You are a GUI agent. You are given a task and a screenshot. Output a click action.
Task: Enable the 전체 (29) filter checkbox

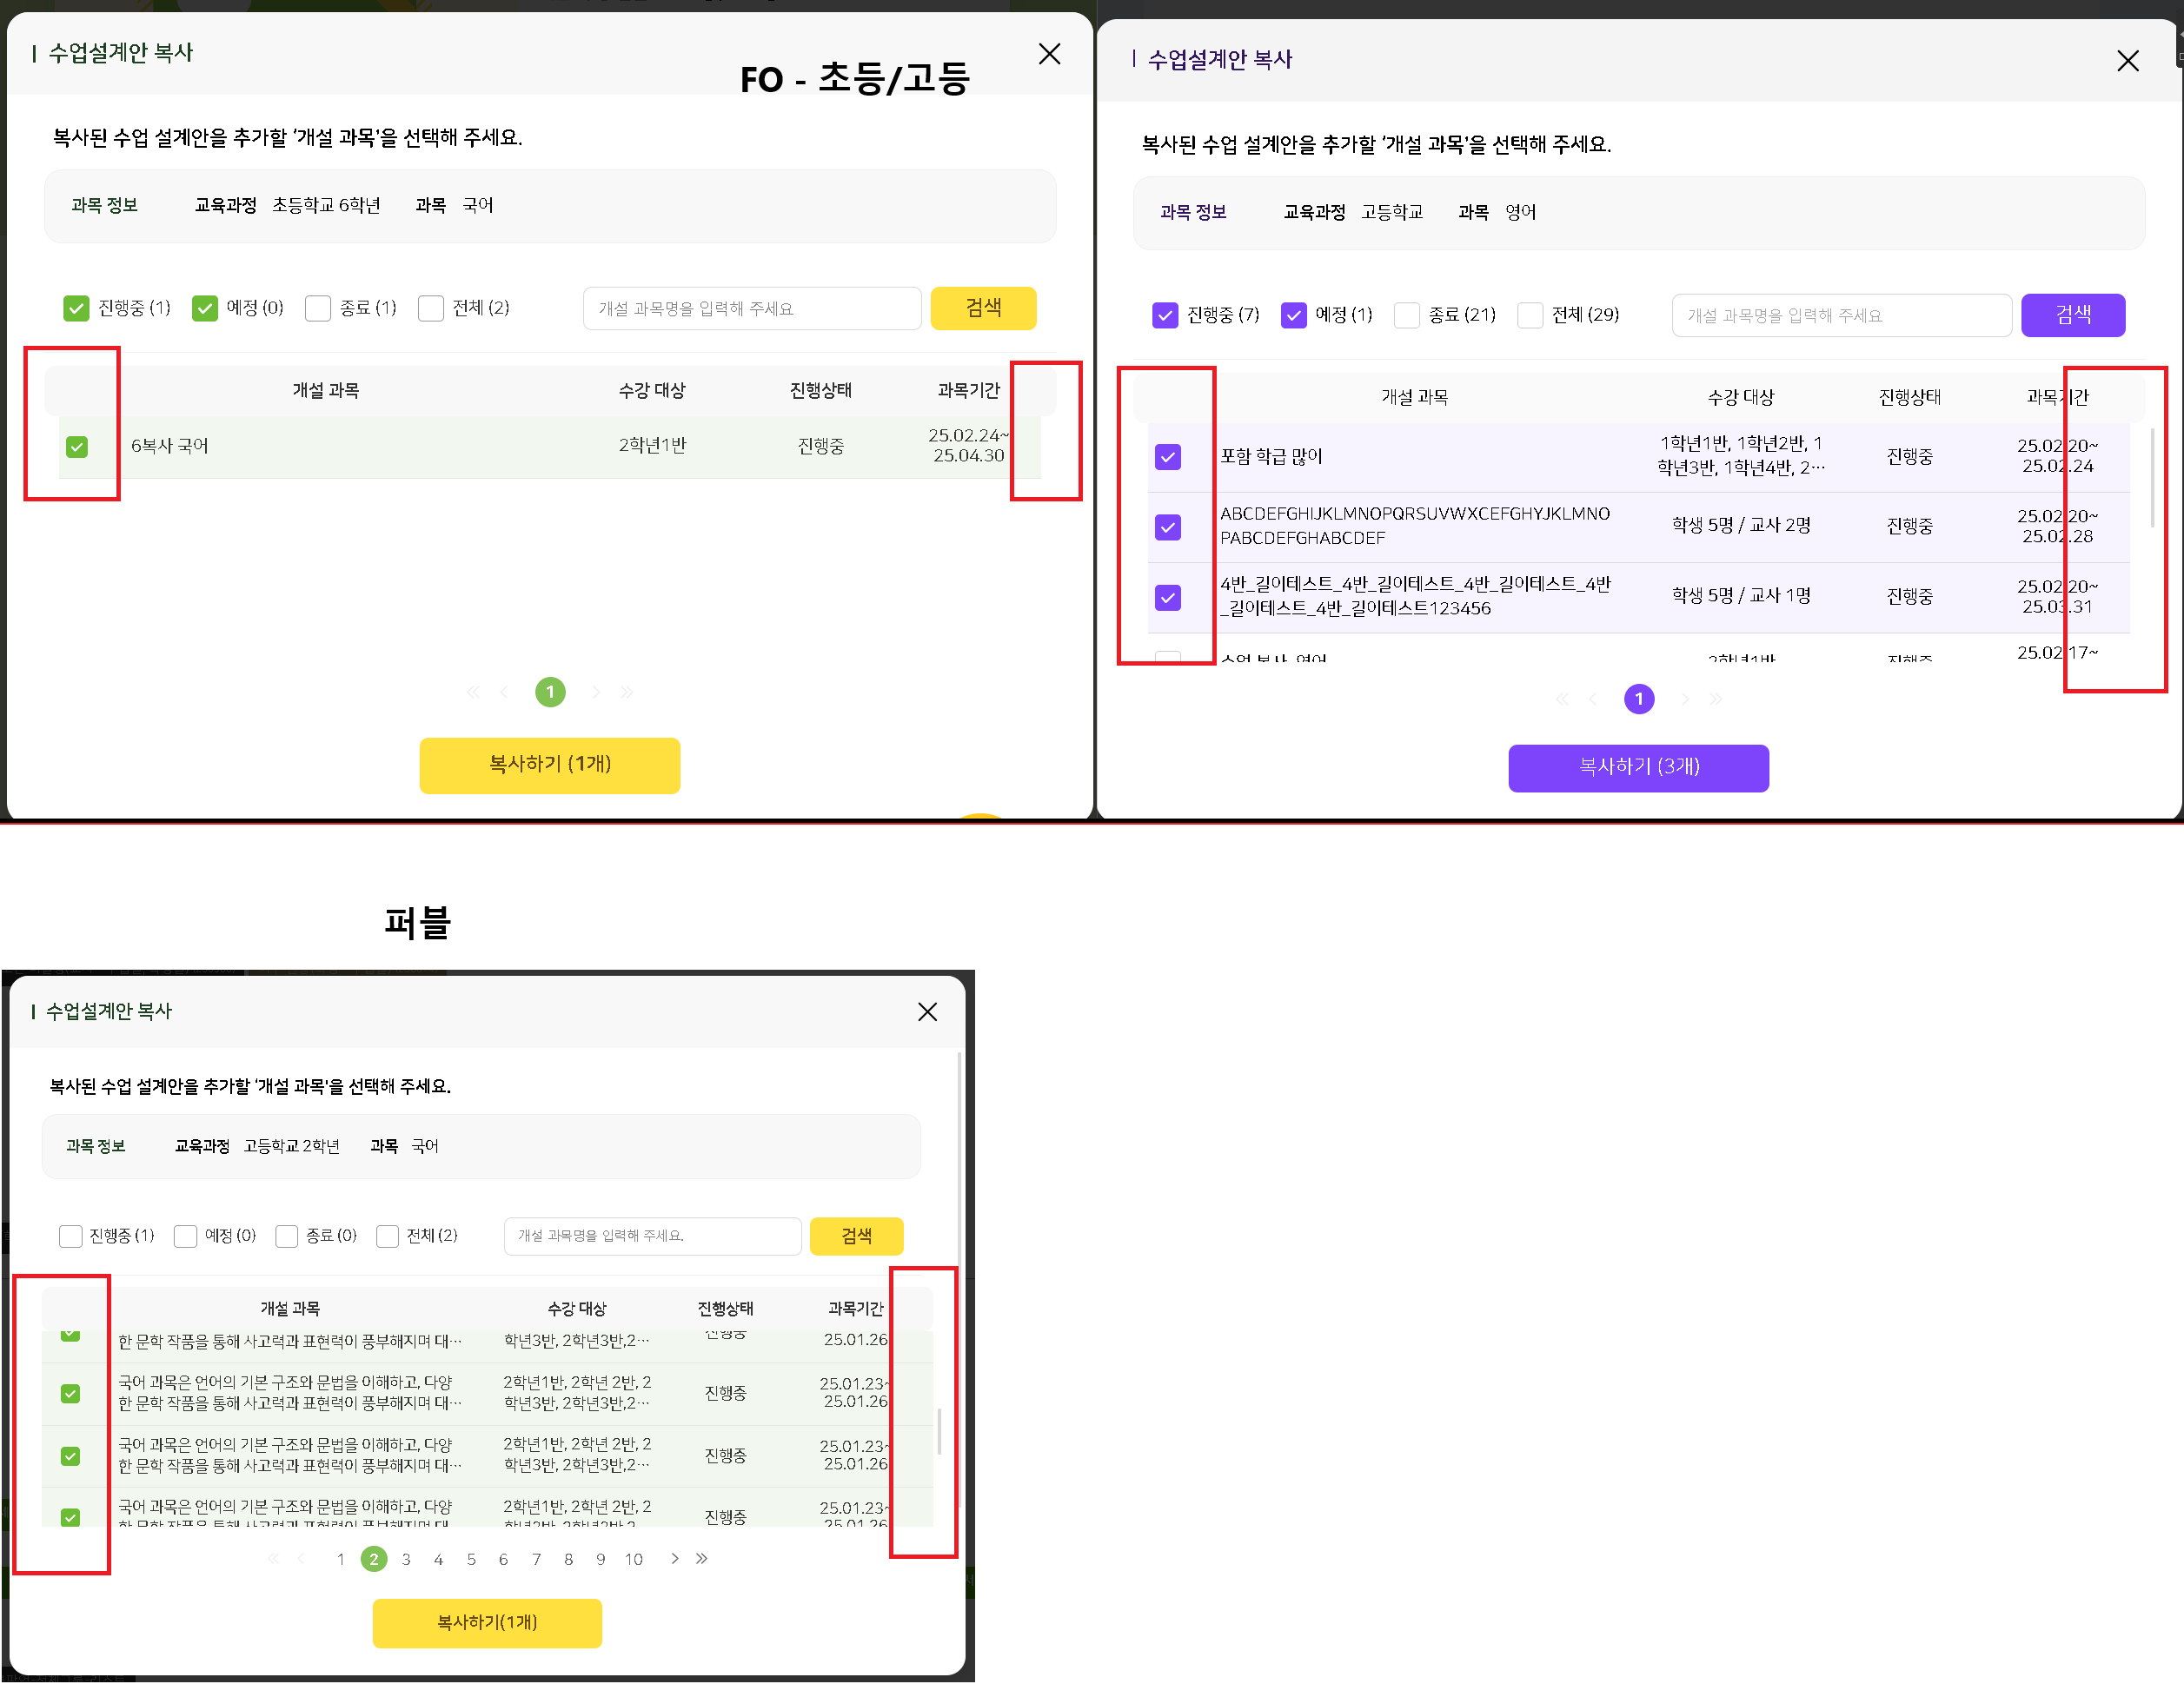tap(1529, 316)
